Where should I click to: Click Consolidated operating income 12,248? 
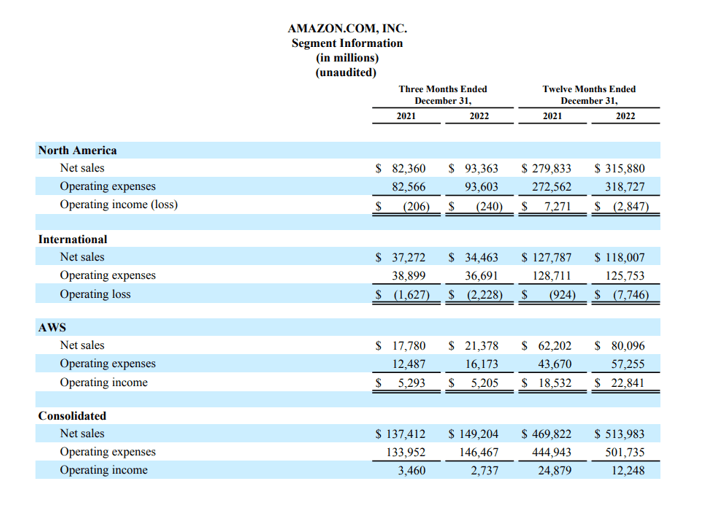(628, 470)
